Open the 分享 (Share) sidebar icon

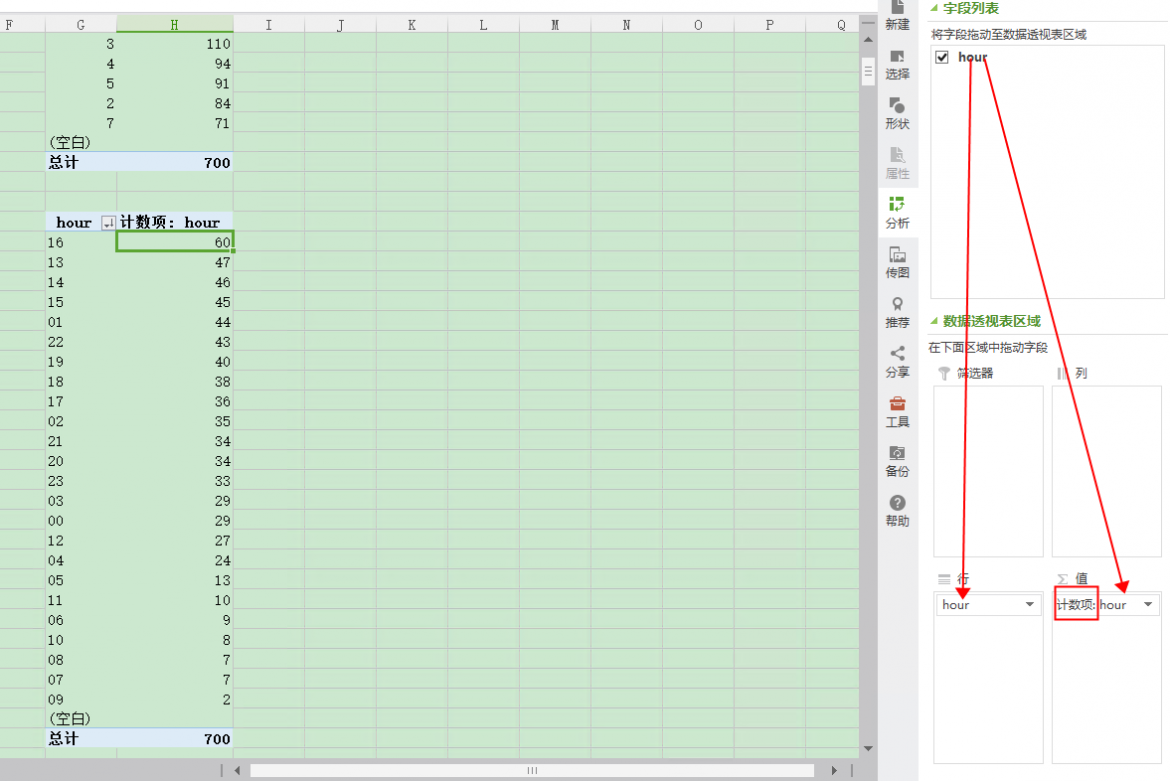point(897,361)
